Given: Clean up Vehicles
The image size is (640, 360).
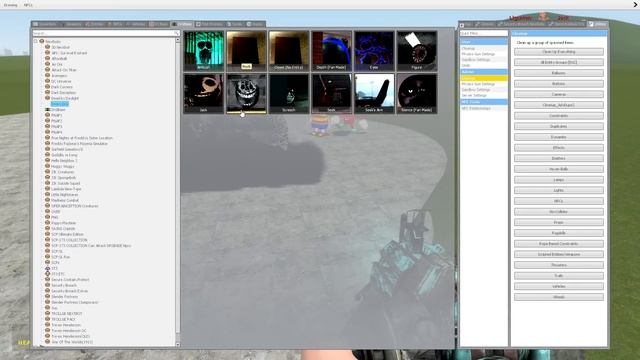Looking at the screenshot, I should (559, 286).
